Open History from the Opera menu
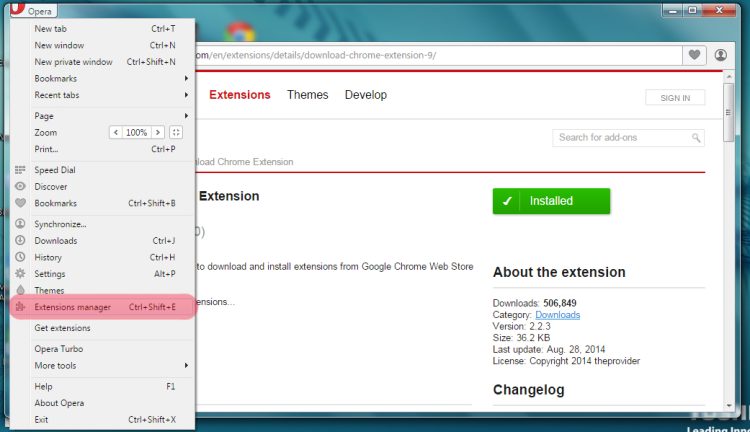Screen dimensions: 750x432 point(49,257)
